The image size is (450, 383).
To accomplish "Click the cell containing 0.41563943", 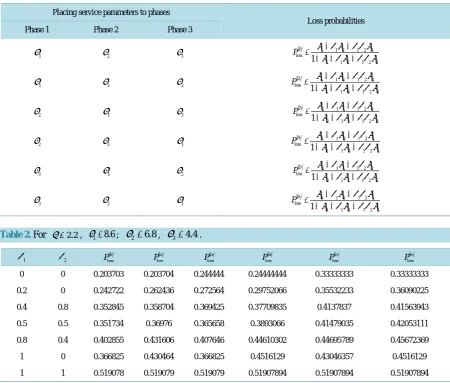I will point(409,307).
